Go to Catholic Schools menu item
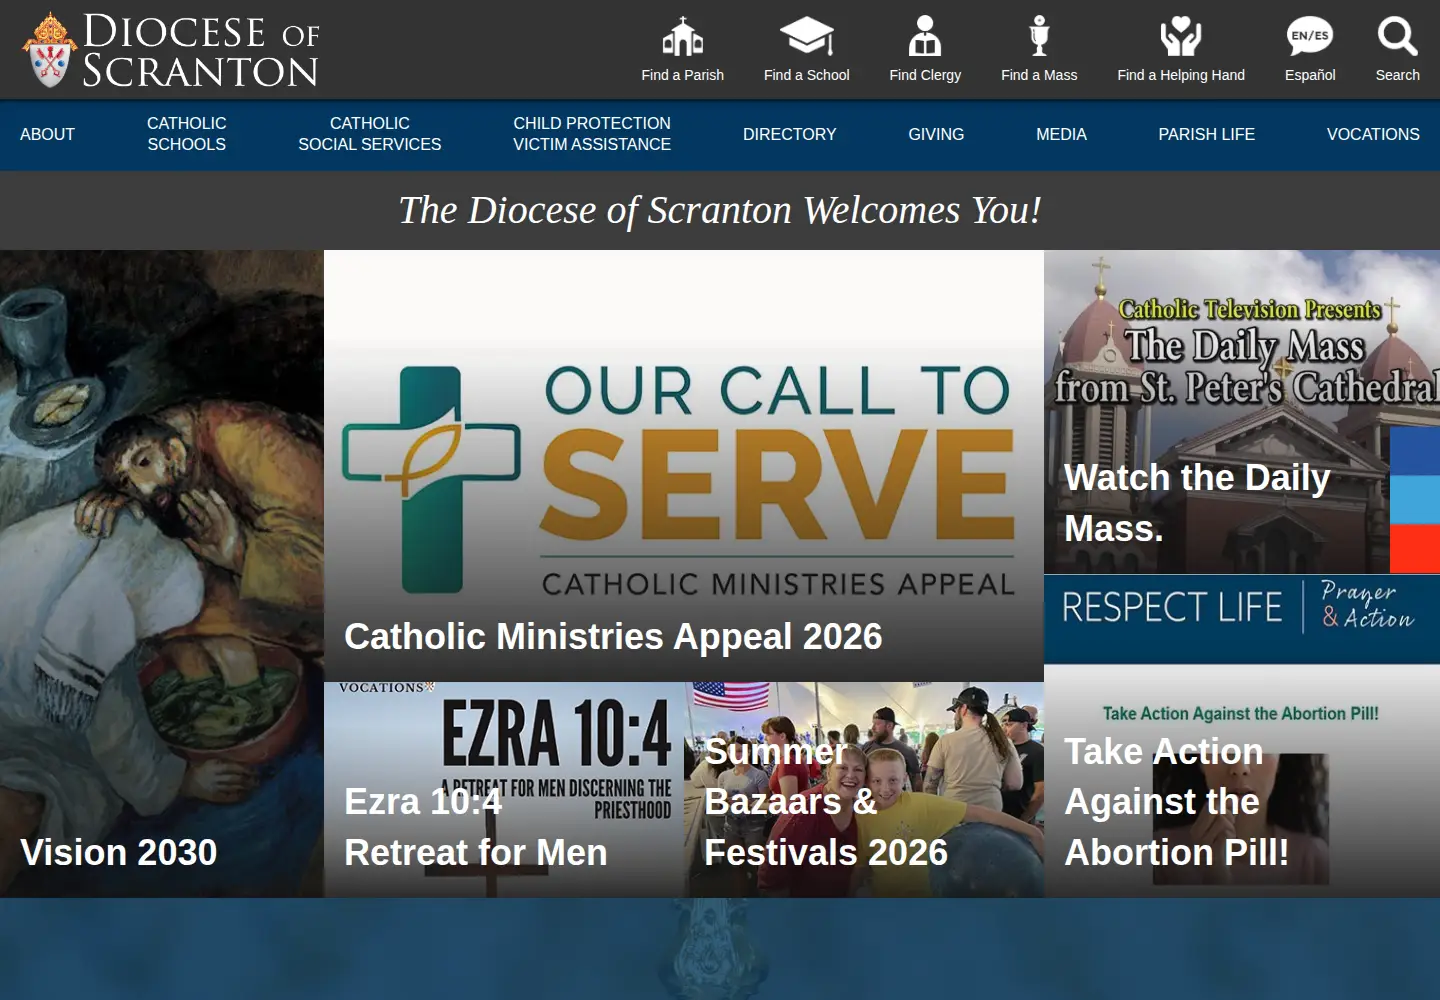The image size is (1440, 1000). (187, 134)
